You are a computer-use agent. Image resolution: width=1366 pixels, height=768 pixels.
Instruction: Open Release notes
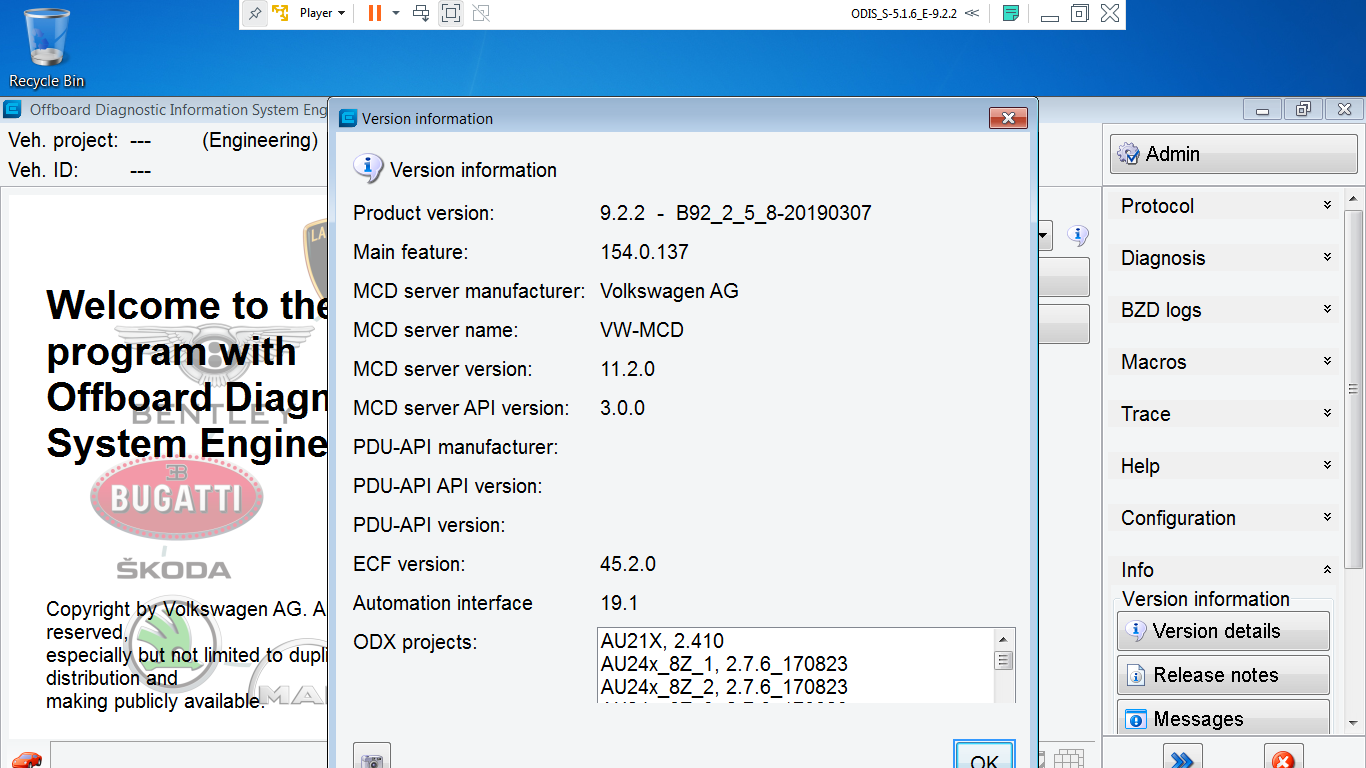[x=1223, y=675]
